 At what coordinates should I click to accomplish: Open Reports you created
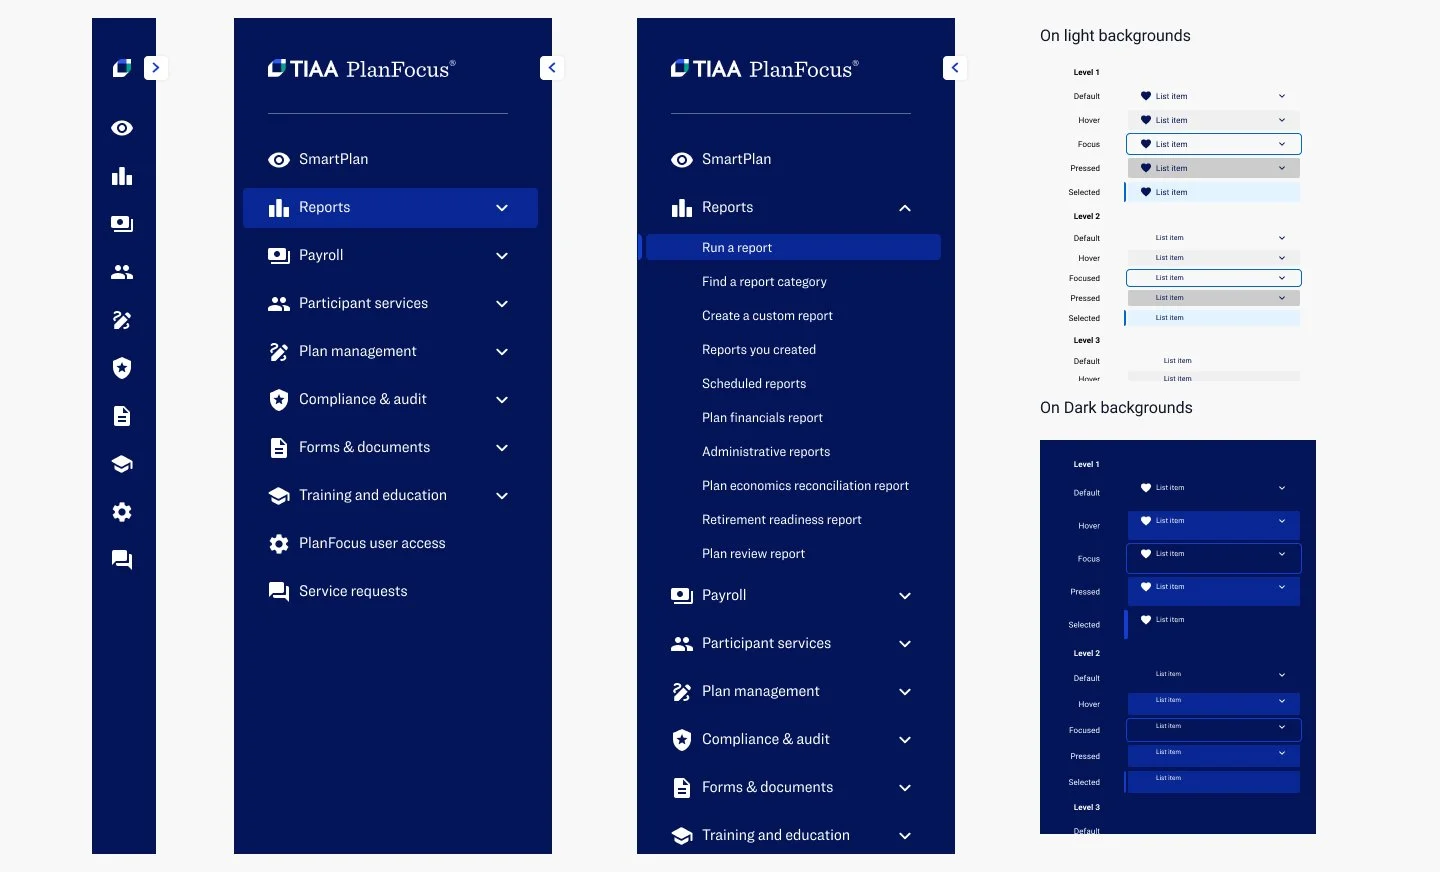(x=759, y=350)
